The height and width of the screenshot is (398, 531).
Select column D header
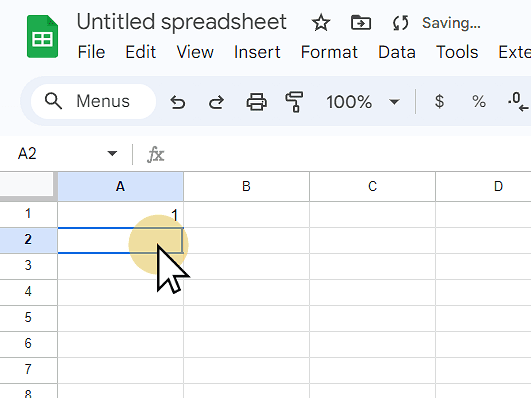click(x=484, y=186)
